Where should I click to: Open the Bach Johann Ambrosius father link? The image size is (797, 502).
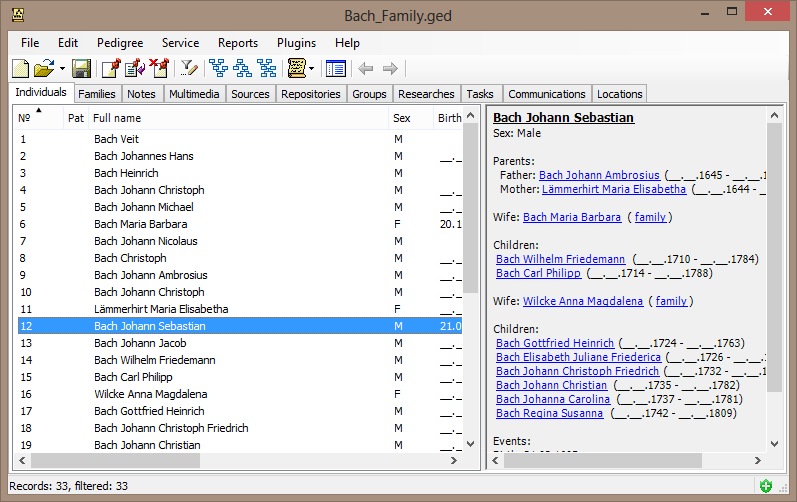click(599, 175)
